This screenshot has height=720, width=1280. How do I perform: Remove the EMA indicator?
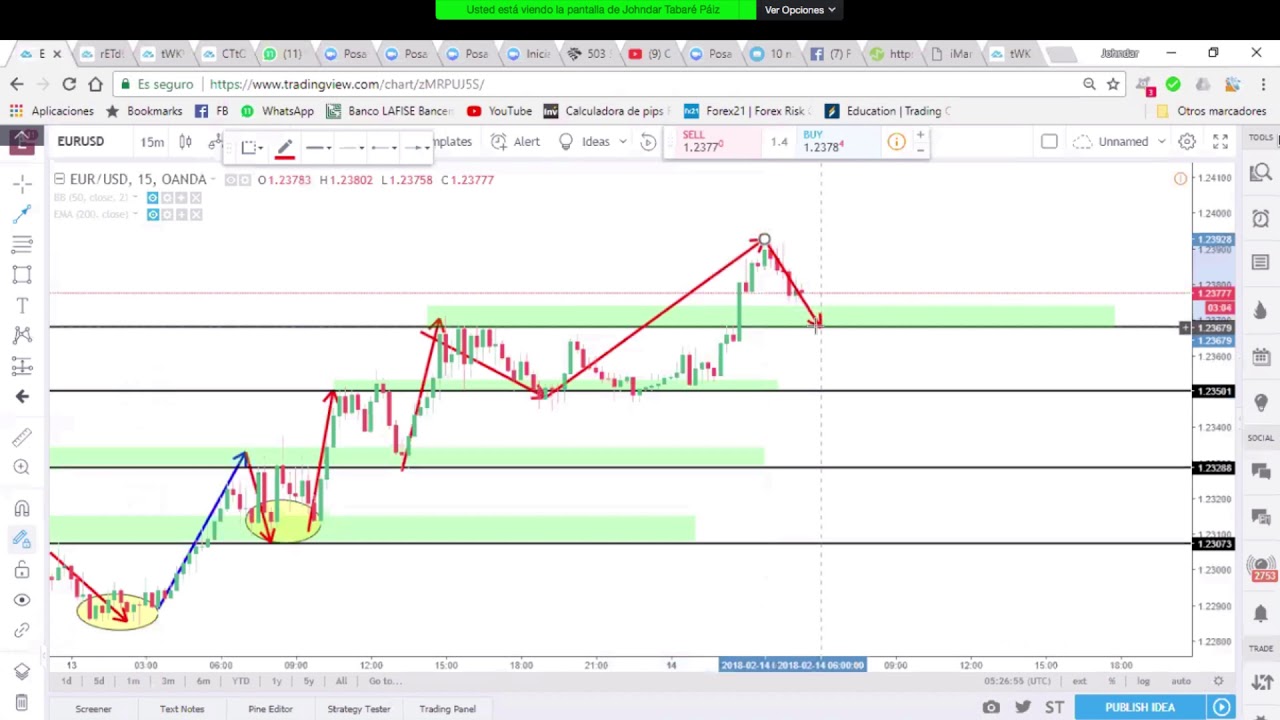(196, 214)
